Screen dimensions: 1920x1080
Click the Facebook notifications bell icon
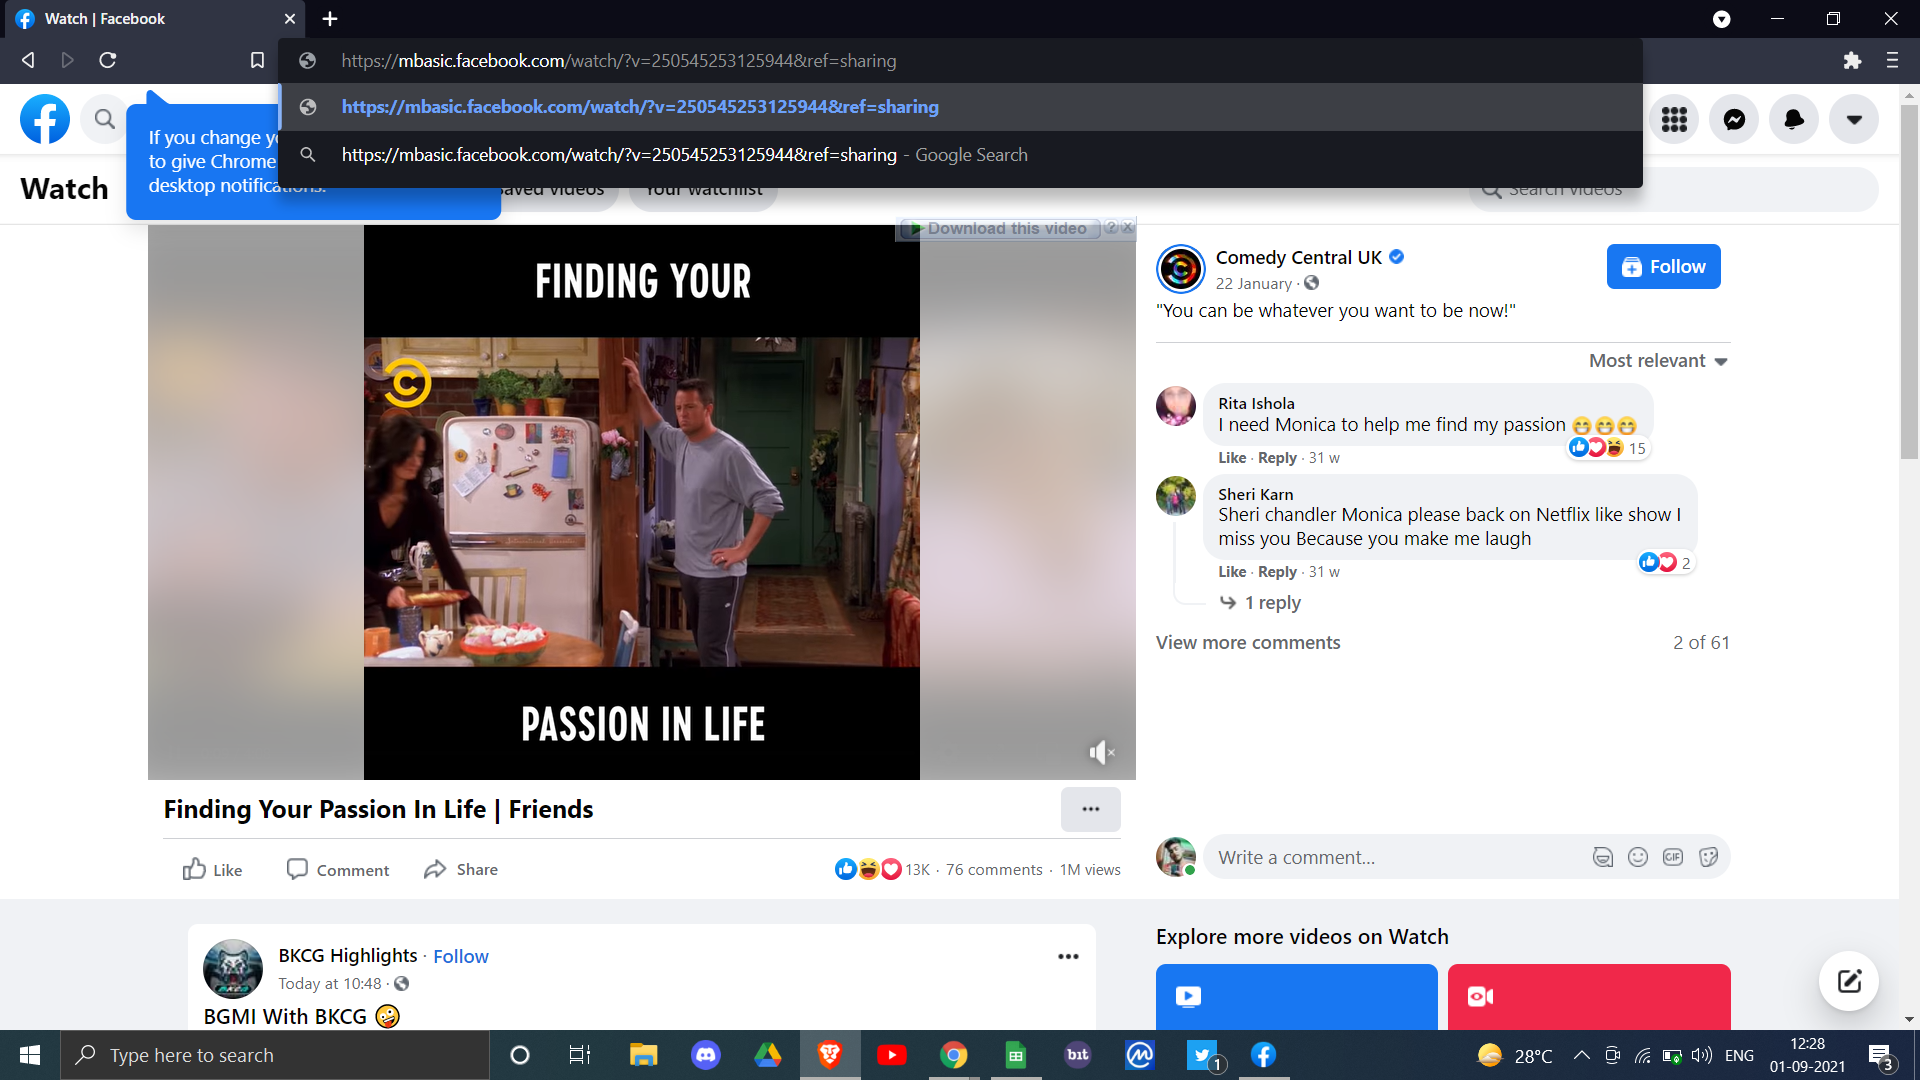click(1795, 119)
